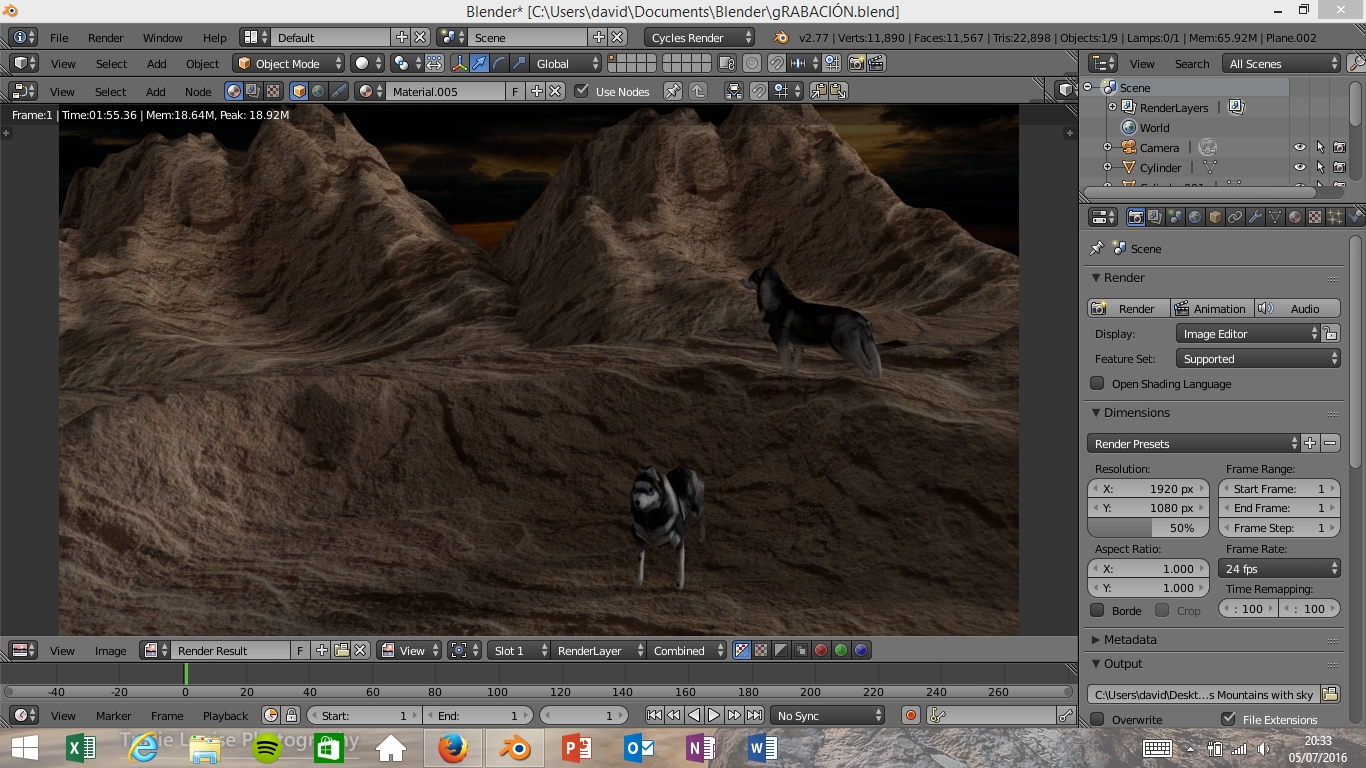Launch Firefox from the taskbar
This screenshot has width=1366, height=768.
click(x=453, y=747)
